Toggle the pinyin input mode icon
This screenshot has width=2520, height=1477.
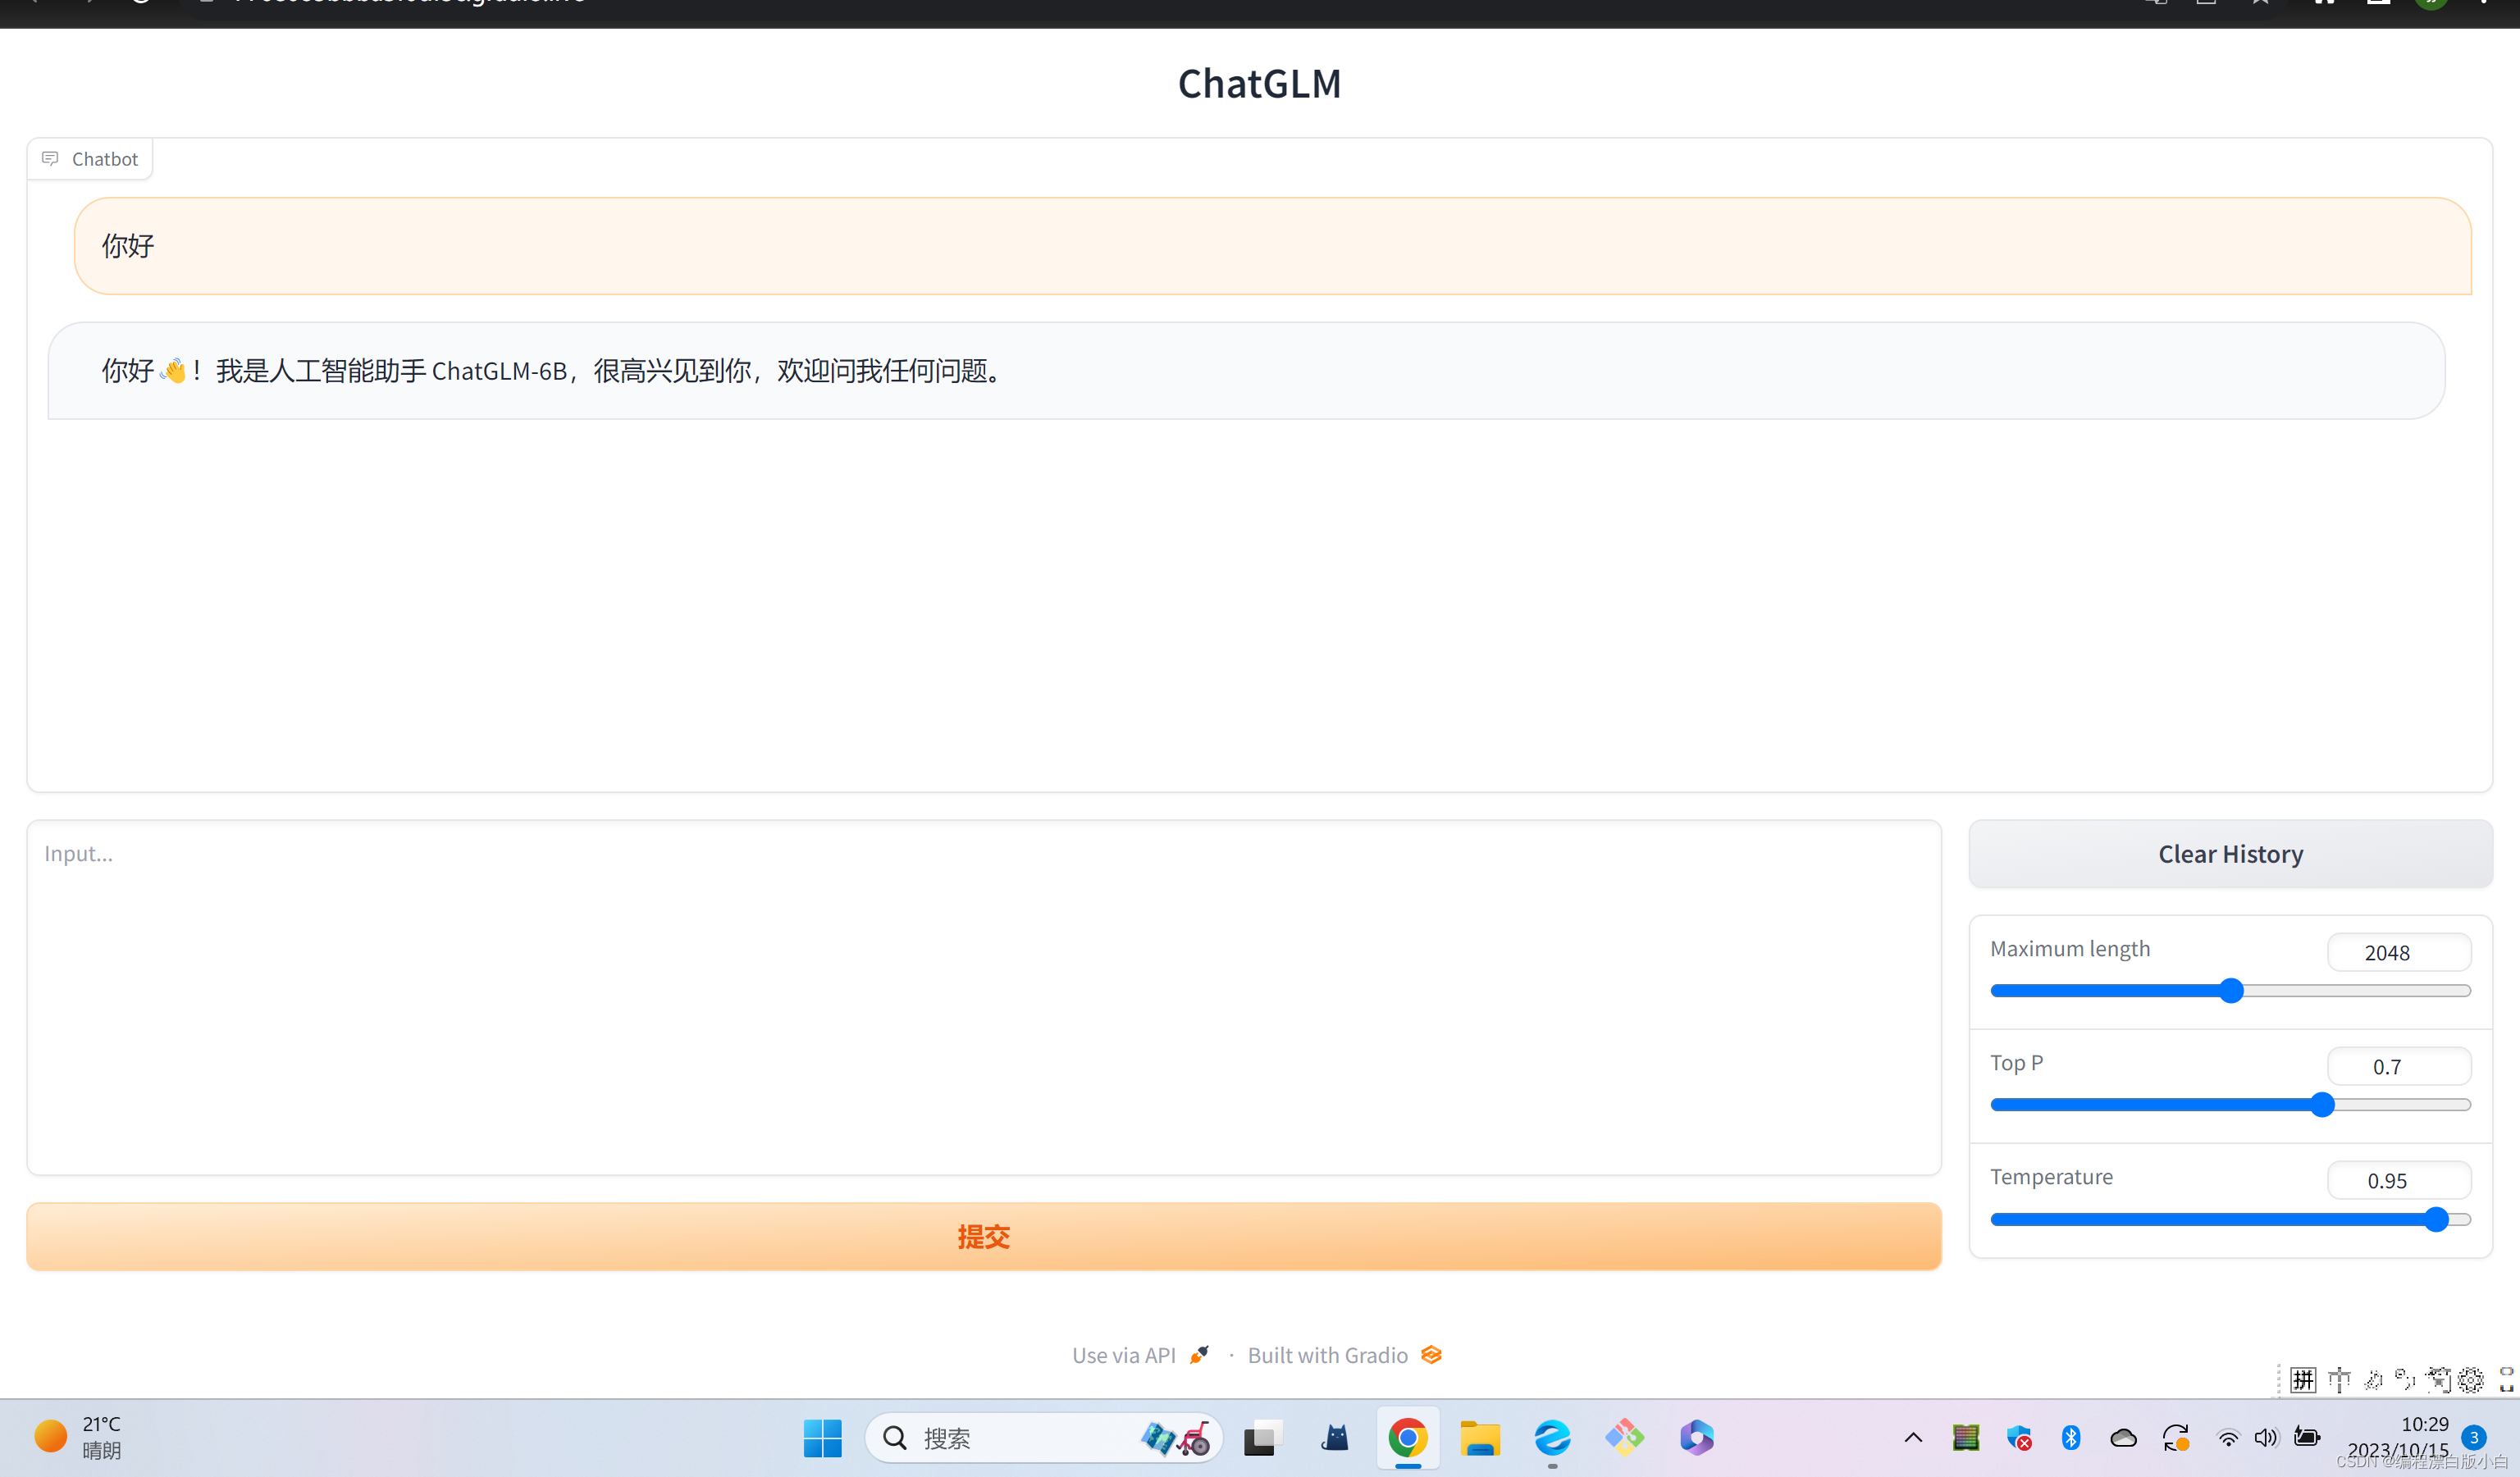2303,1380
